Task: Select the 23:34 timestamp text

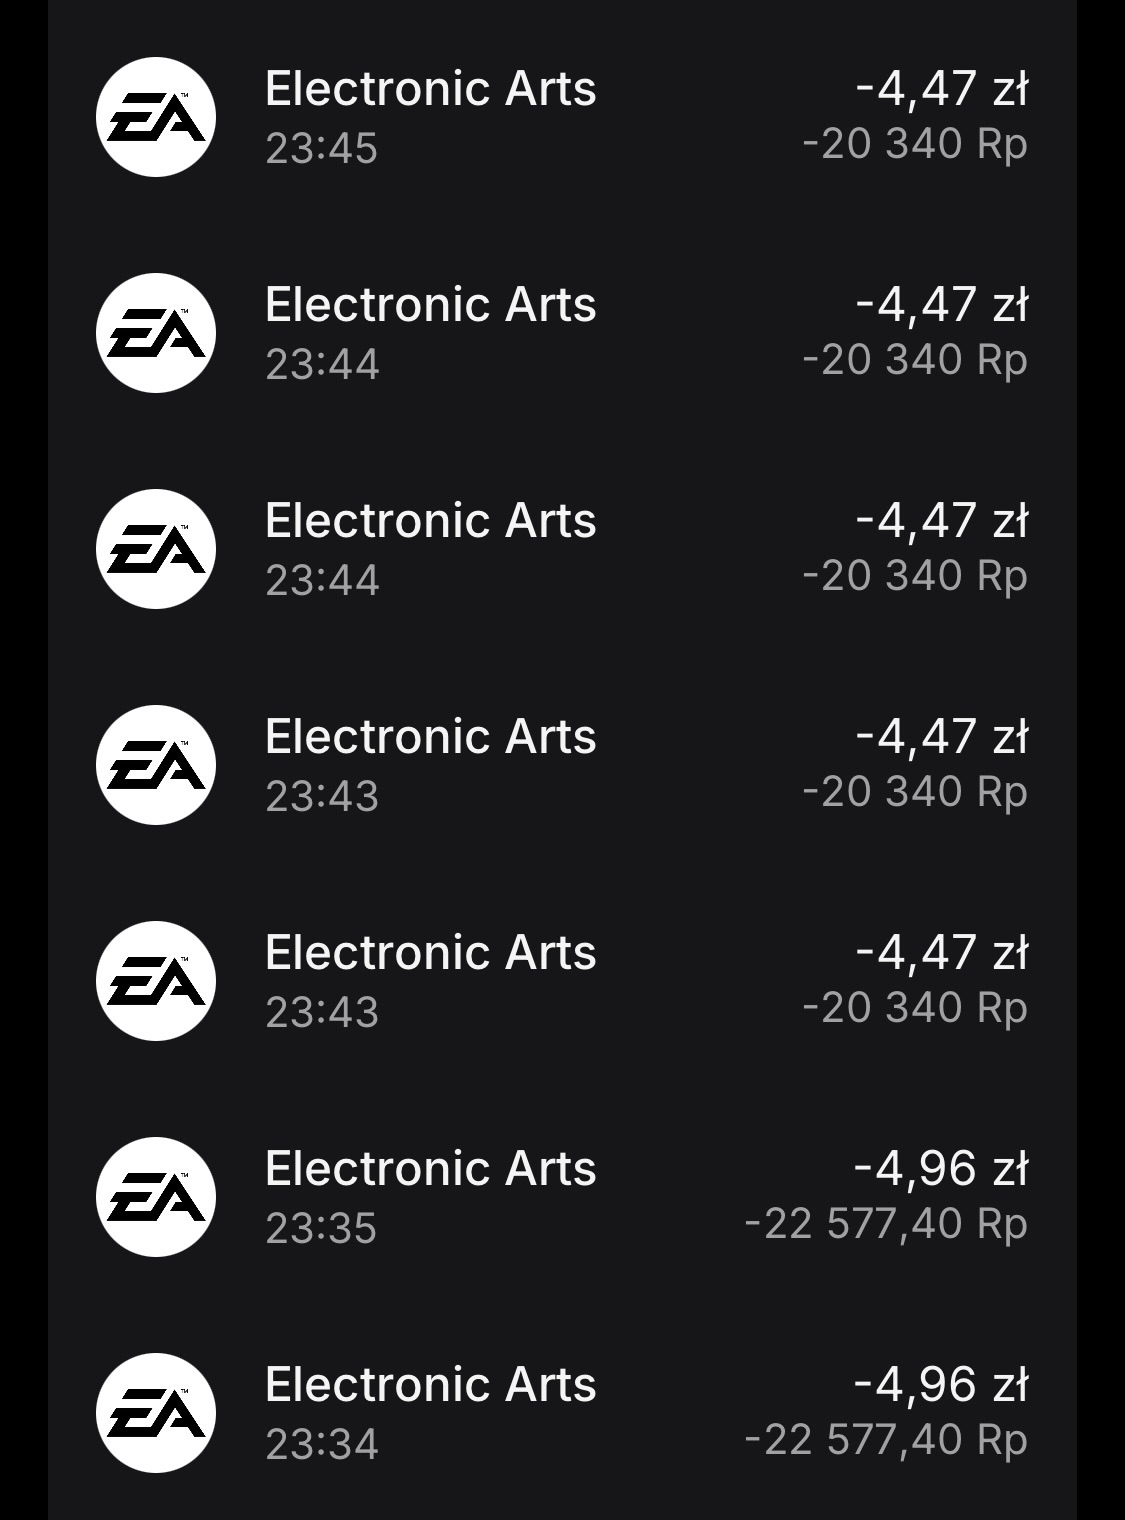Action: tap(321, 1445)
